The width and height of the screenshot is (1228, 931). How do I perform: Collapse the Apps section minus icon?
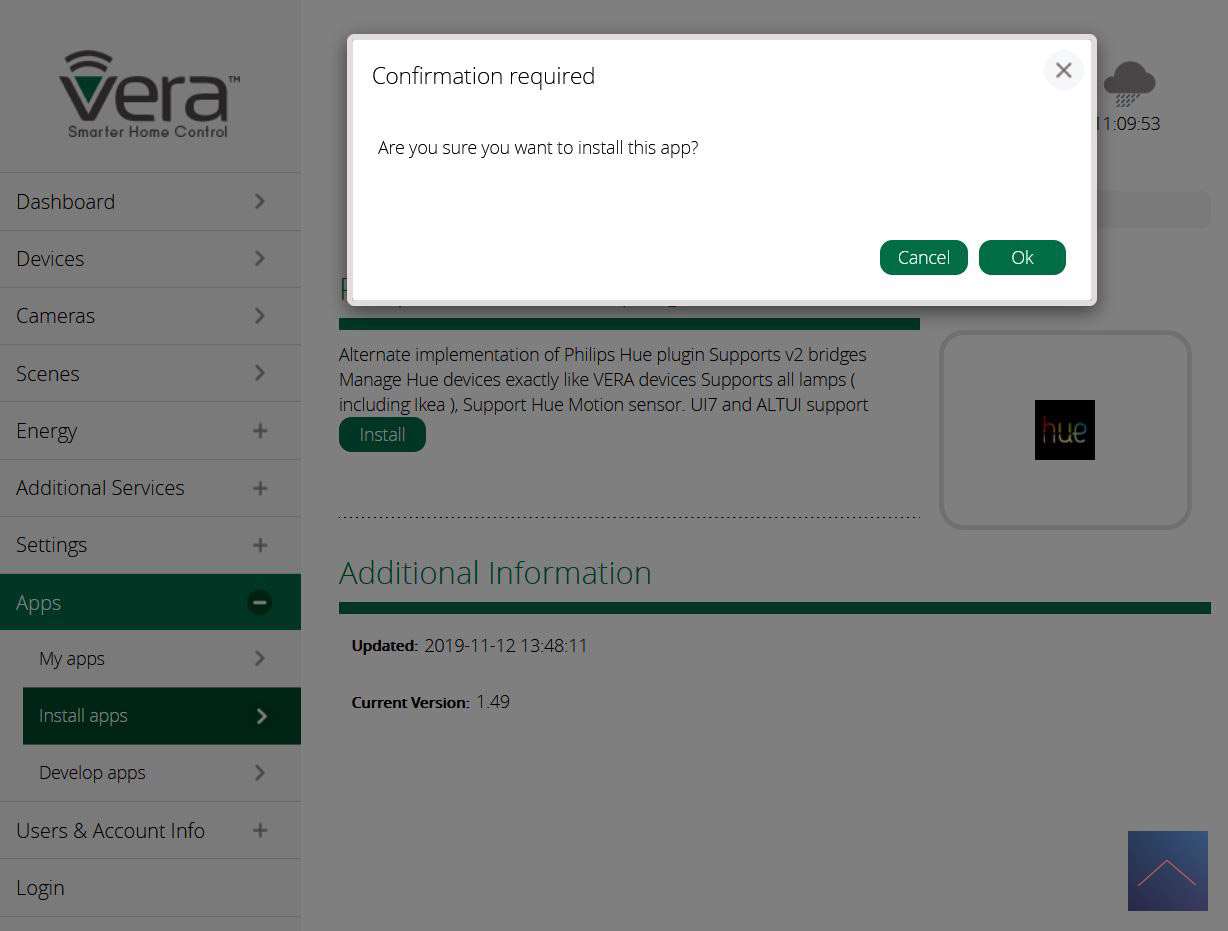point(259,602)
